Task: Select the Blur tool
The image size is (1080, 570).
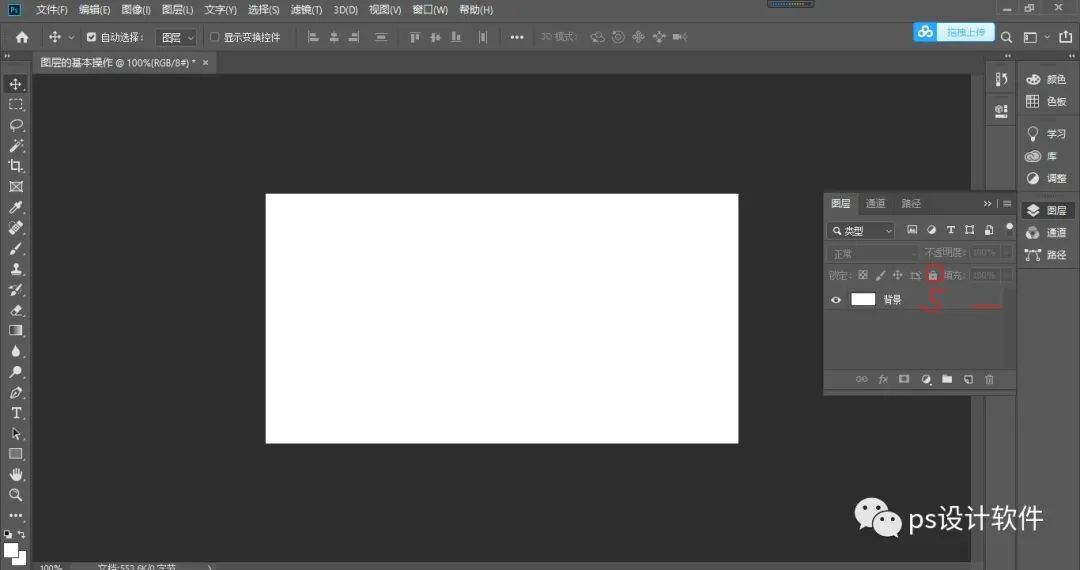Action: click(x=16, y=351)
